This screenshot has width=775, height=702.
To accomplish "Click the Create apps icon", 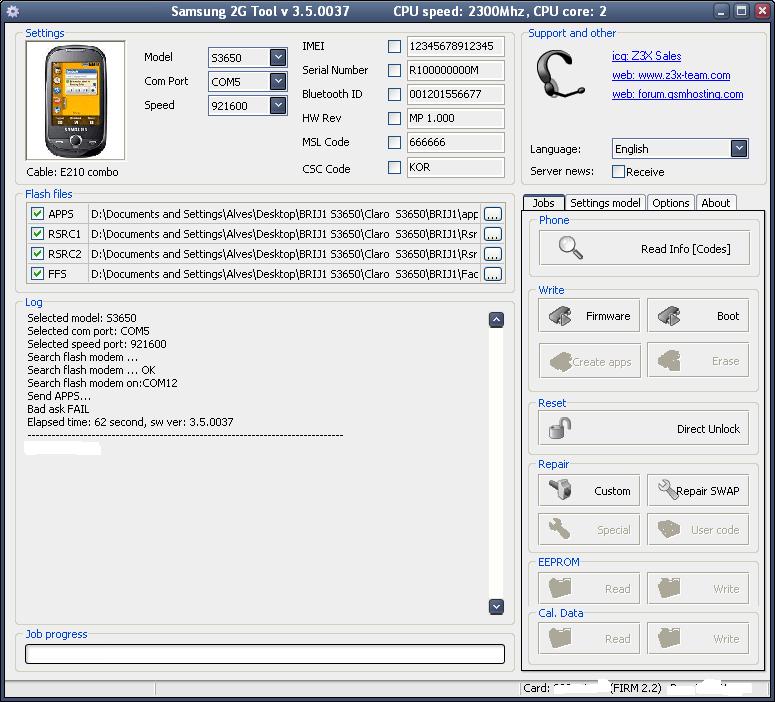I will 560,361.
